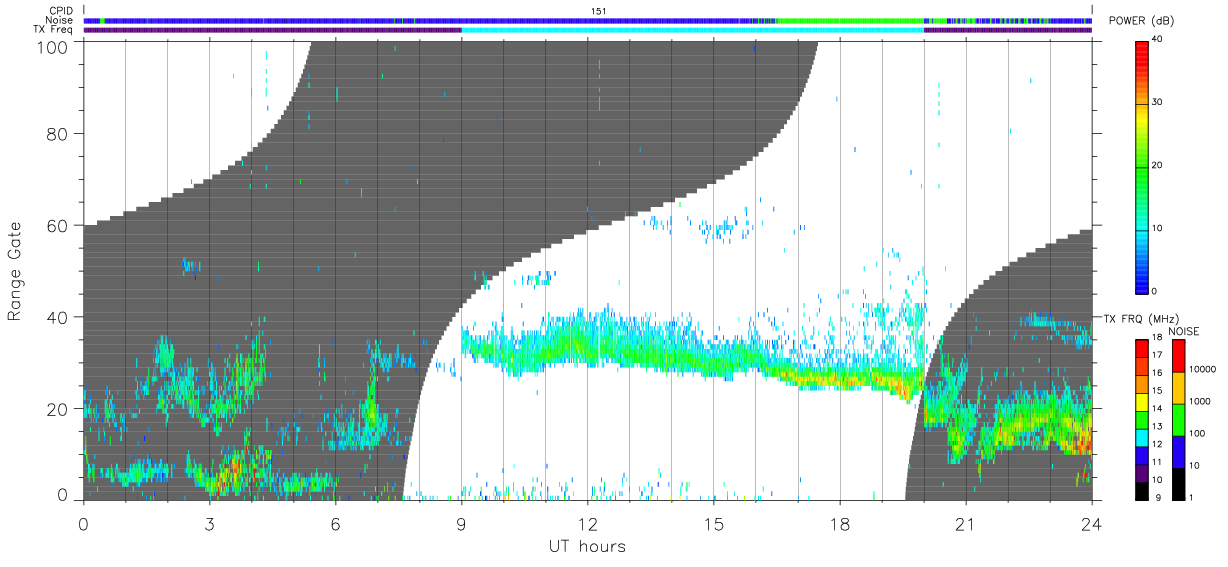Screen dimensions: 1228x567
Task: Pick the orange segment of NOISE scale
Action: click(x=1180, y=387)
